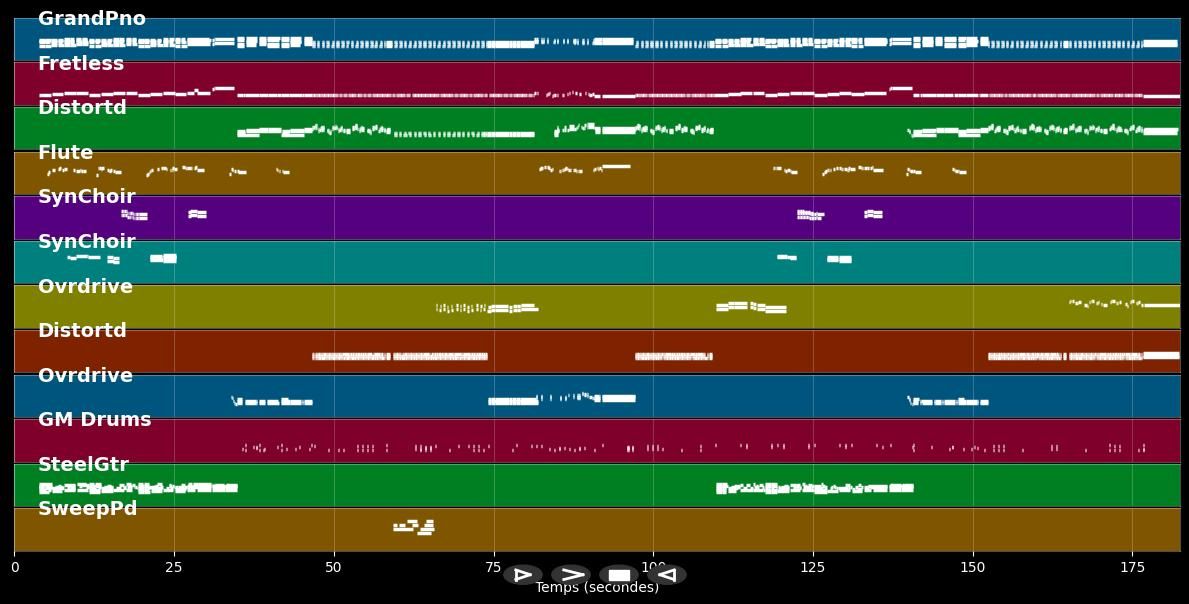Viewport: 1189px width, 604px height.
Task: Click the 125 seconds tick label
Action: (x=812, y=568)
